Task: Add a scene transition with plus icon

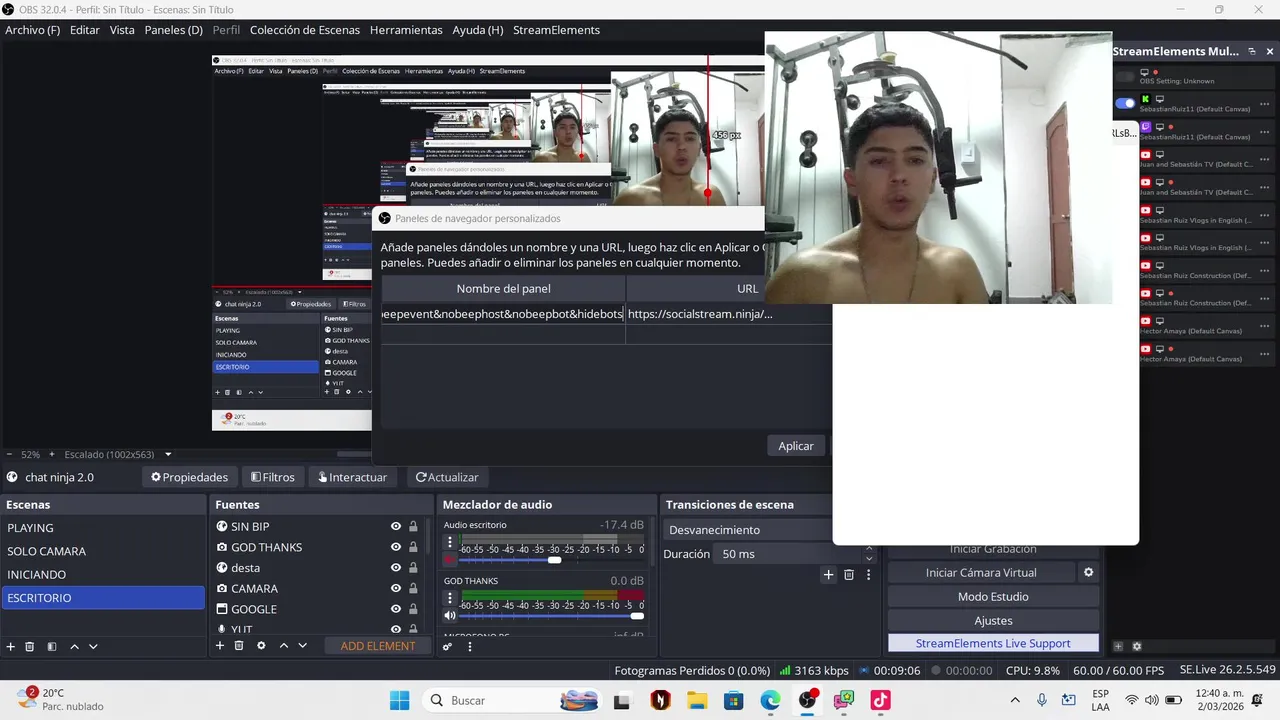Action: click(x=828, y=574)
